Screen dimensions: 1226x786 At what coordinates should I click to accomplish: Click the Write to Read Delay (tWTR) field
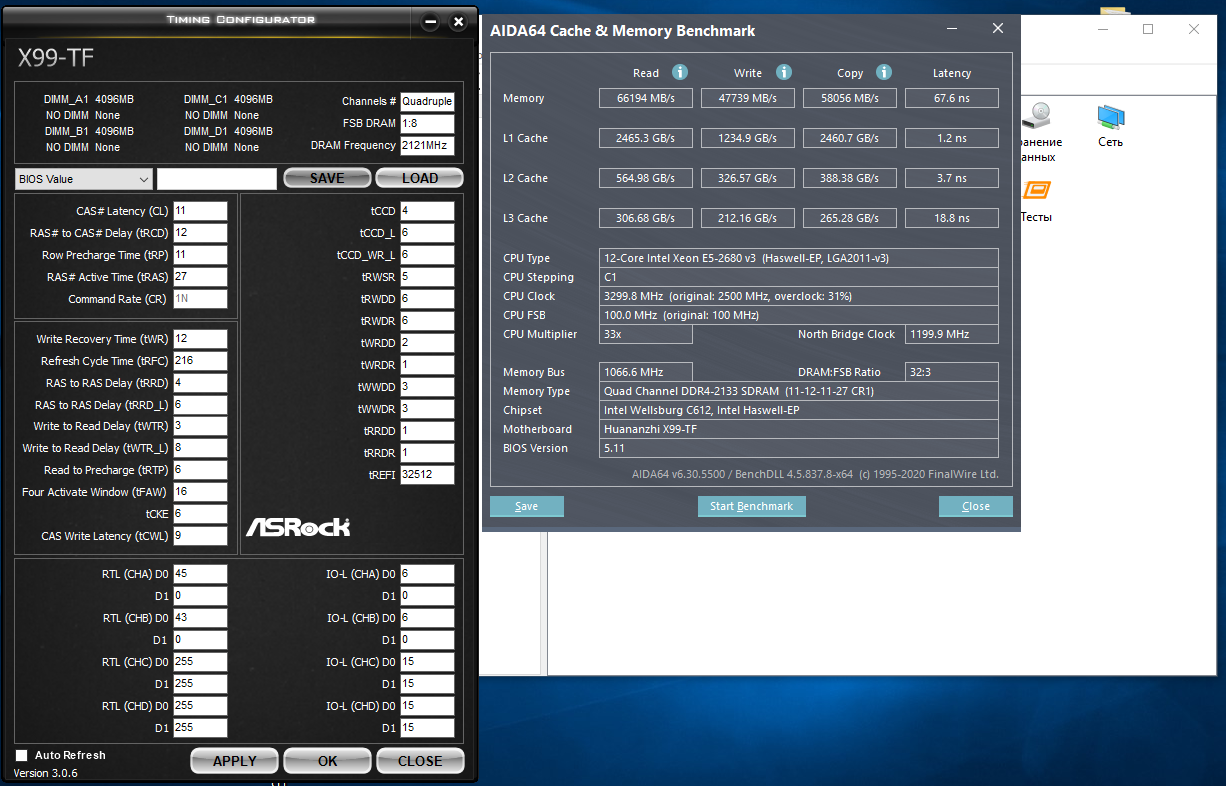coord(200,426)
